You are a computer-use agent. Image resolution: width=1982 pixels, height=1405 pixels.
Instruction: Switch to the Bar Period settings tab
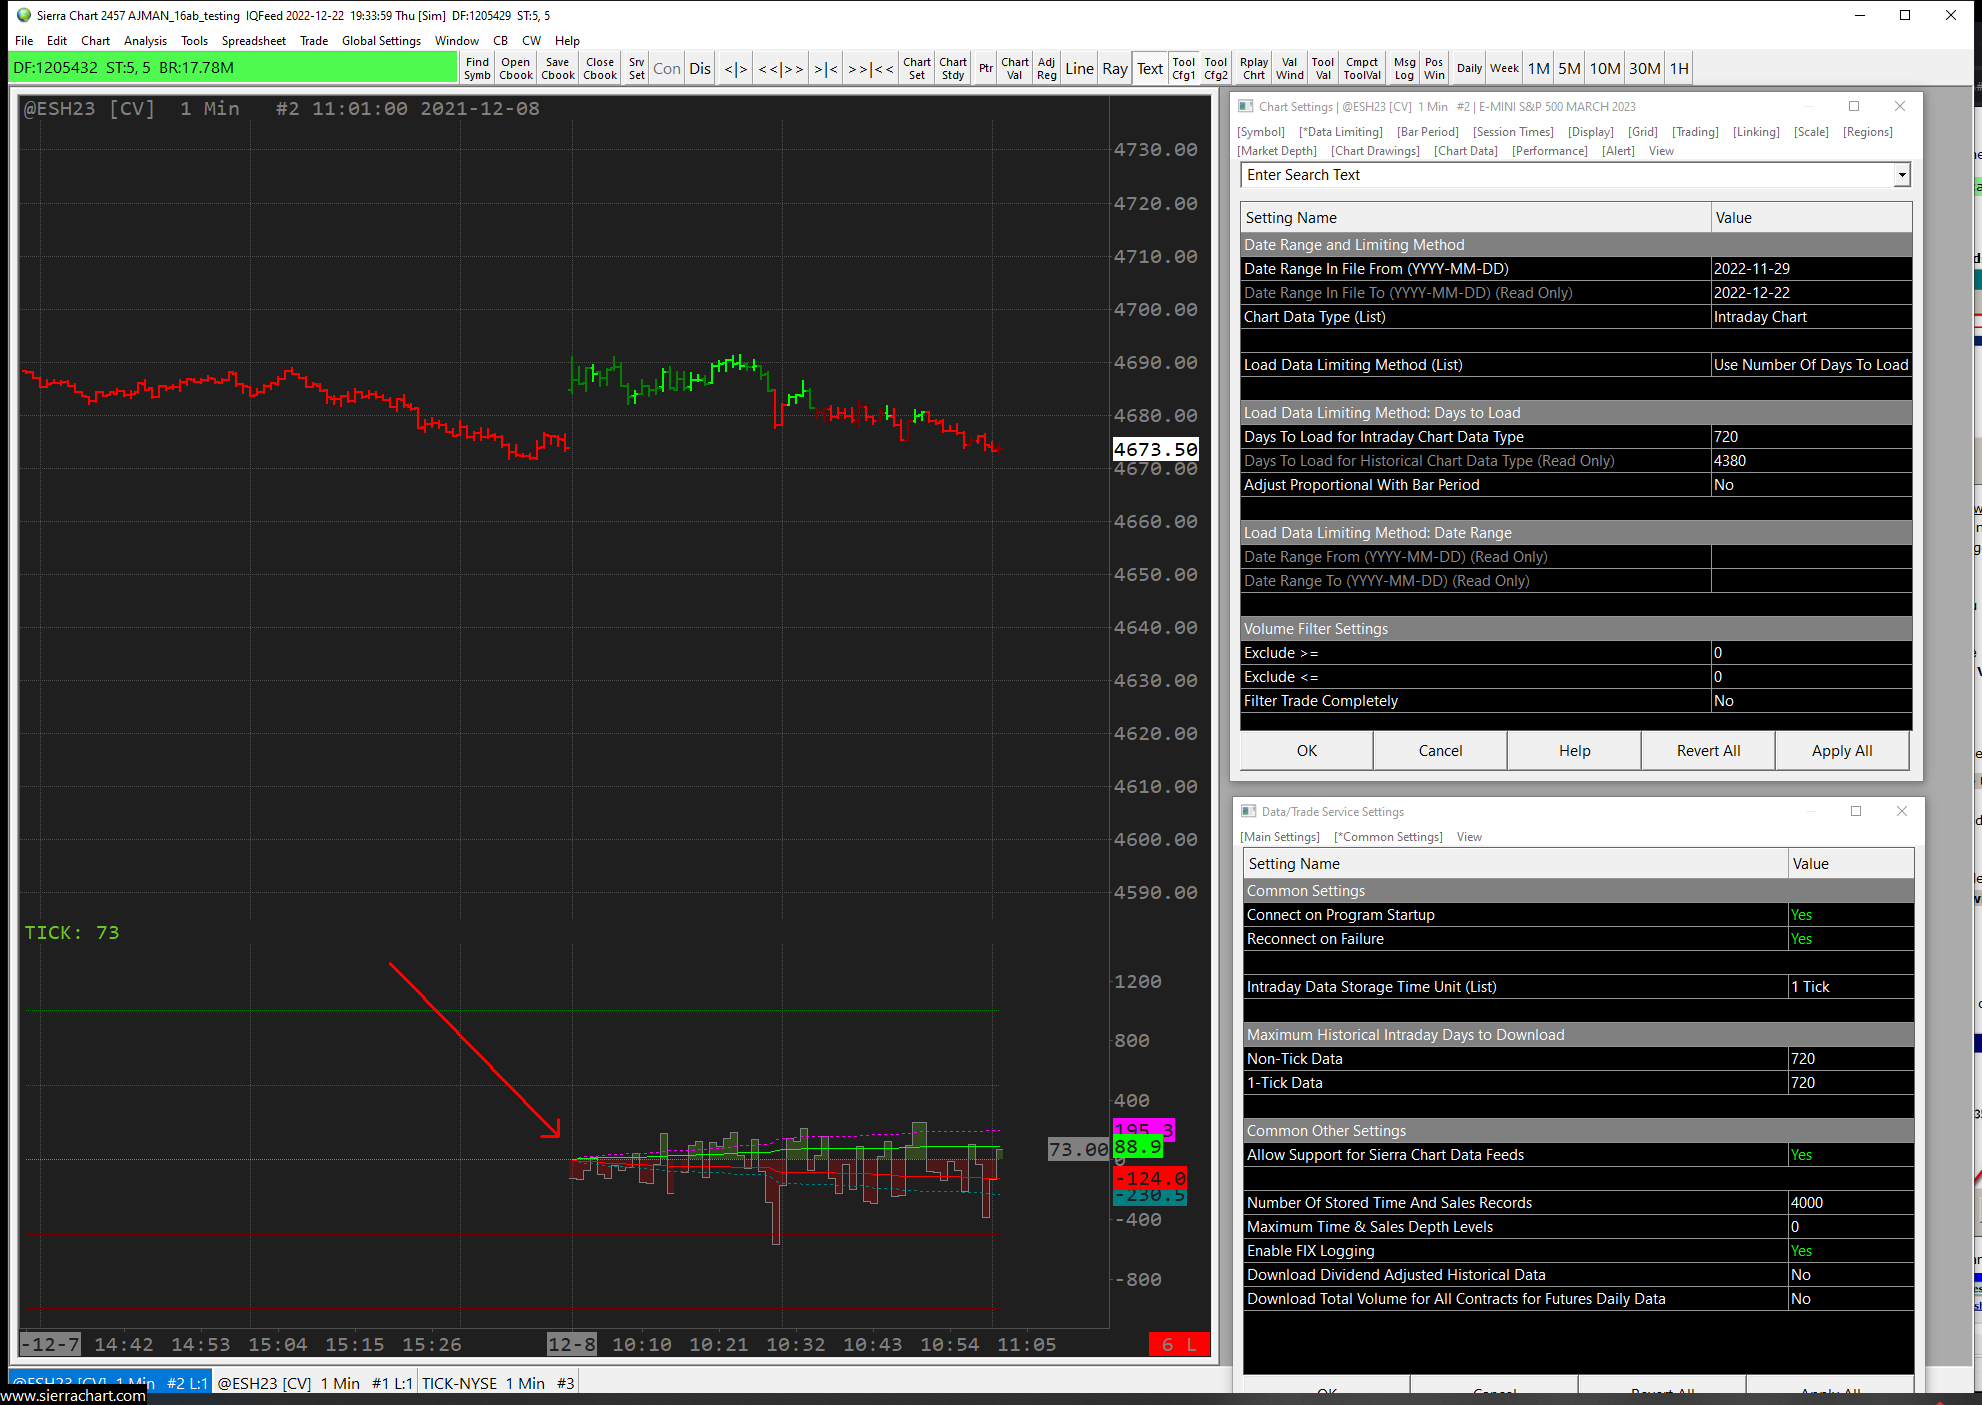point(1427,132)
